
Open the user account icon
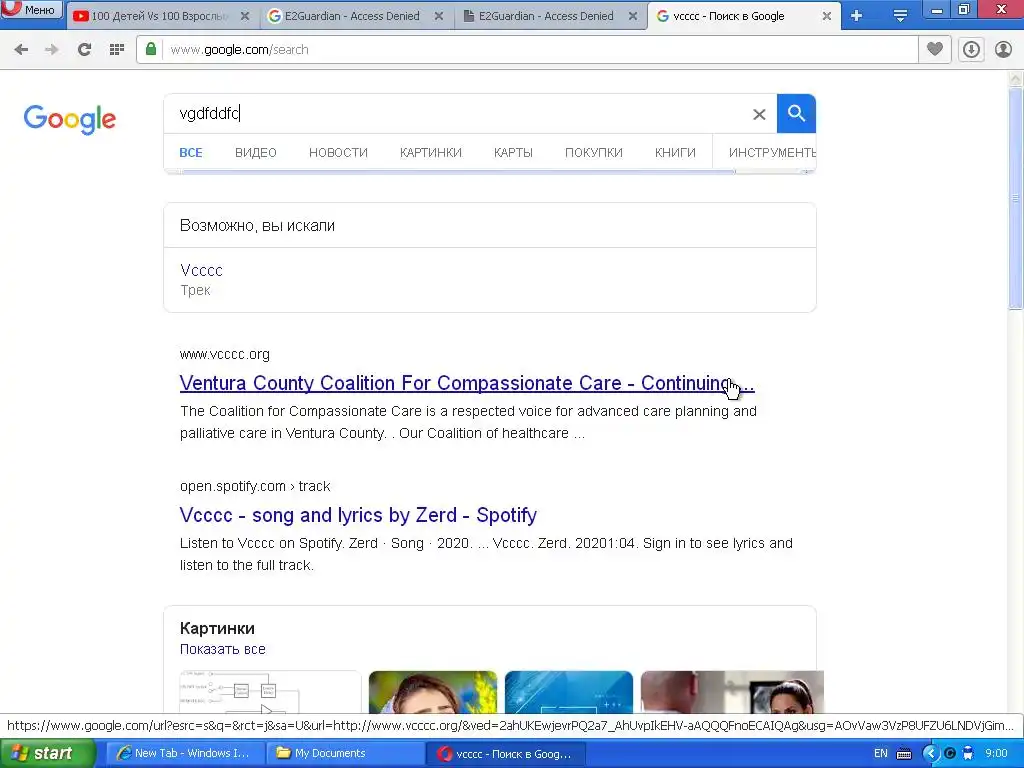pyautogui.click(x=1003, y=50)
